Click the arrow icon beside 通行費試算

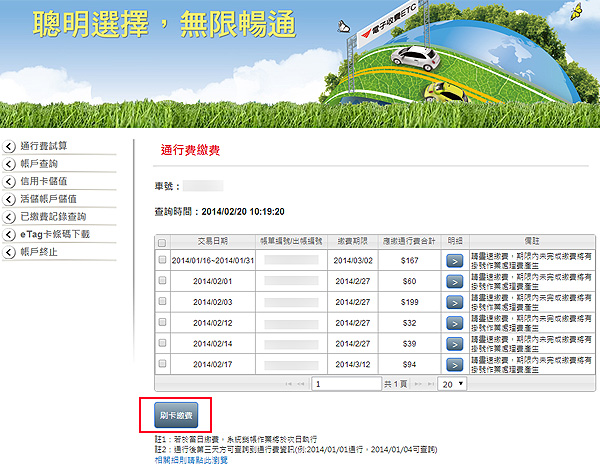click(10, 147)
